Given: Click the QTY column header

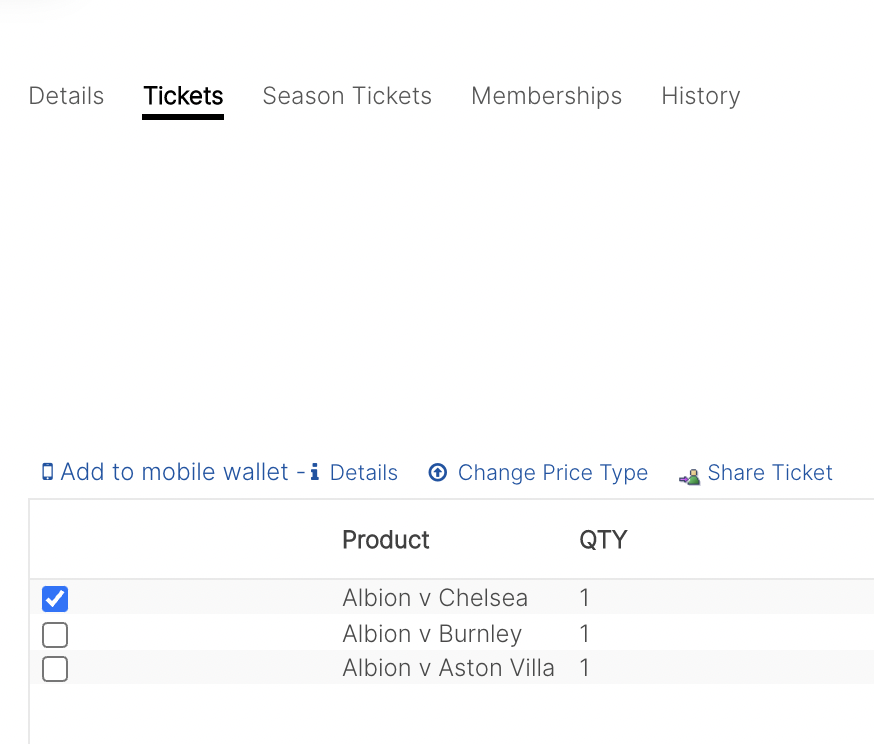Looking at the screenshot, I should [x=603, y=539].
